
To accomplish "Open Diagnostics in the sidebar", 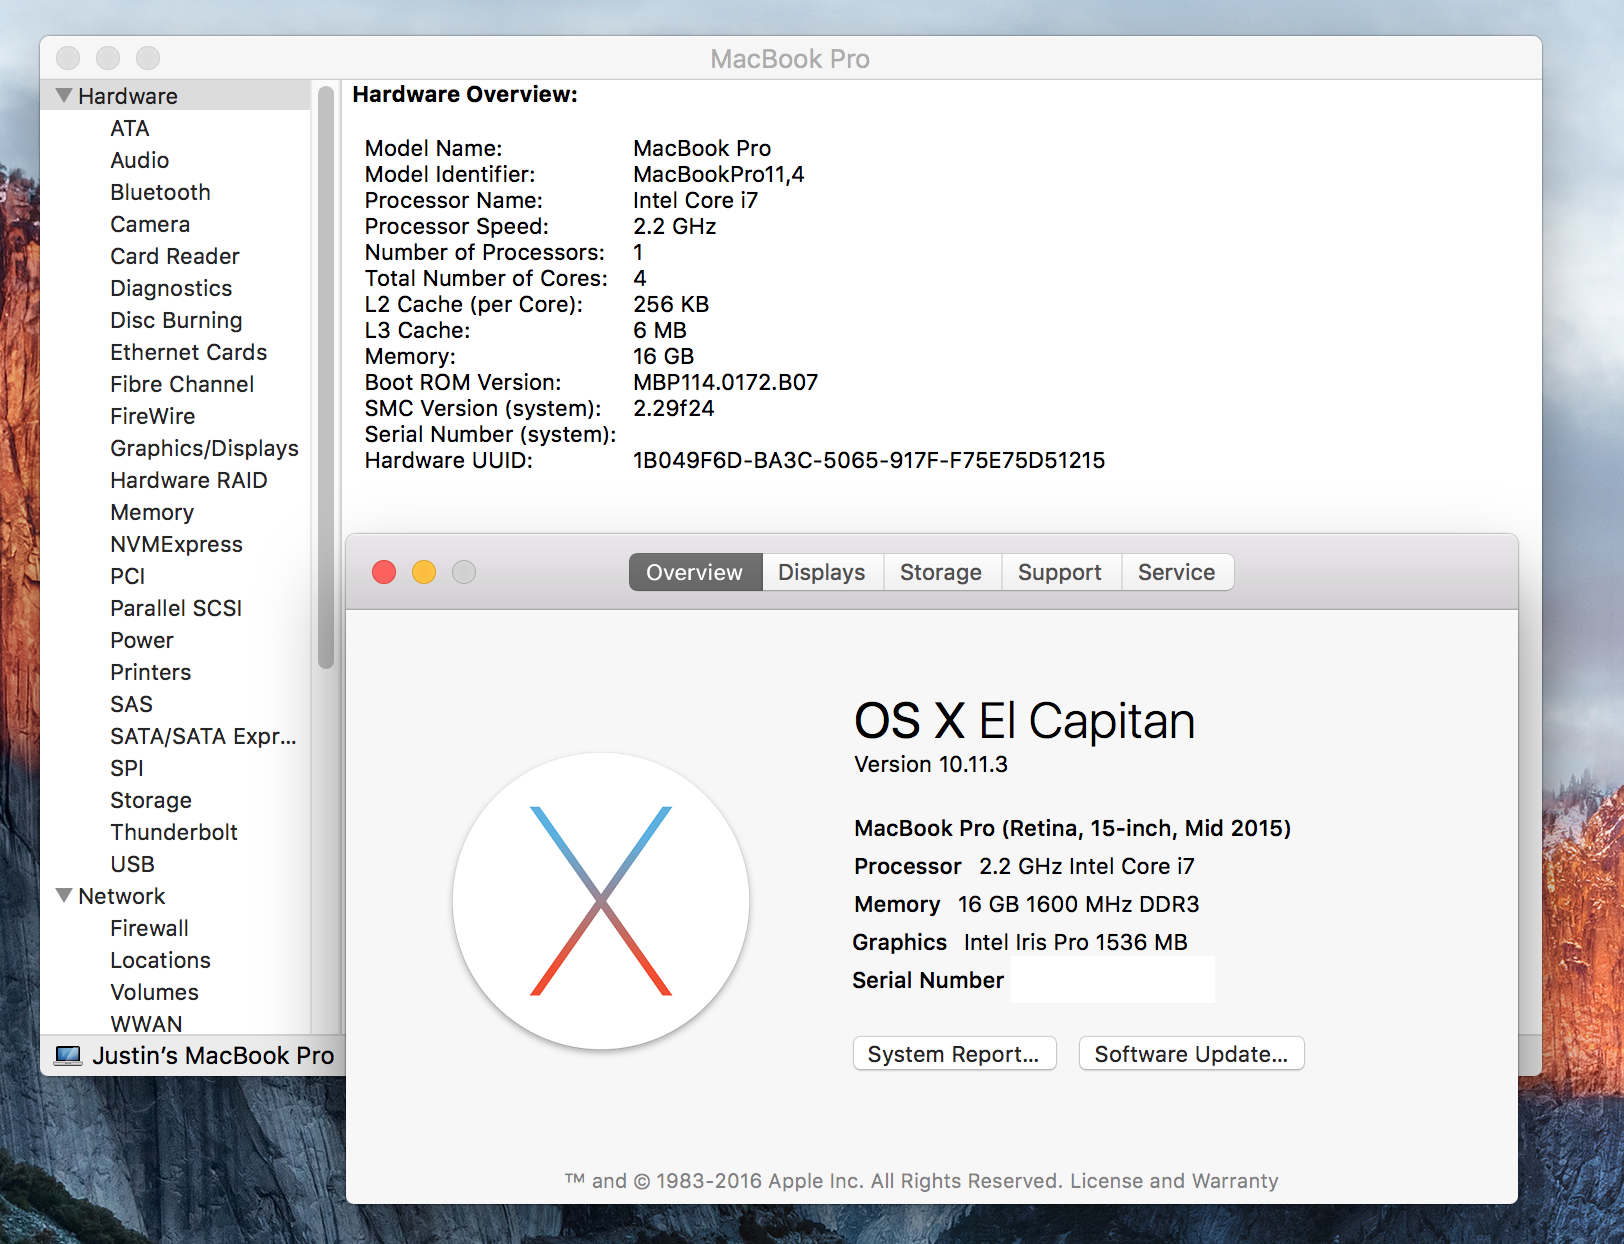I will pos(171,288).
